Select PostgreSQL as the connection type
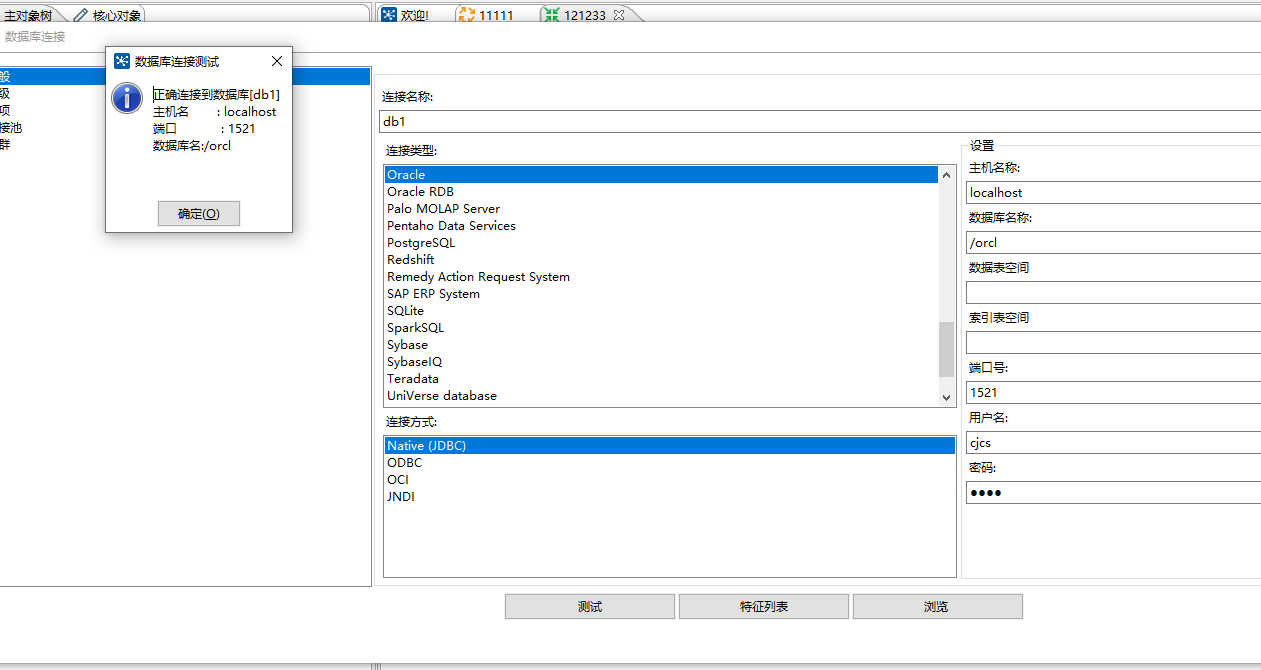Viewport: 1261px width, 670px height. pos(420,242)
